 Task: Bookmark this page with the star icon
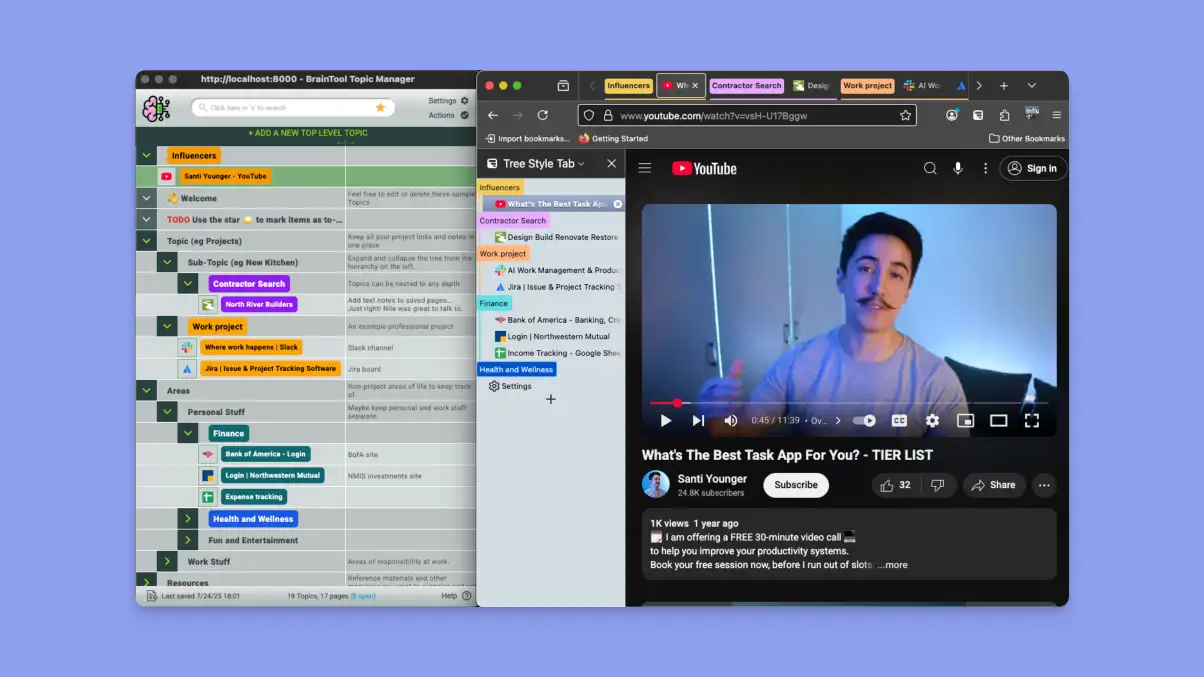(x=906, y=115)
